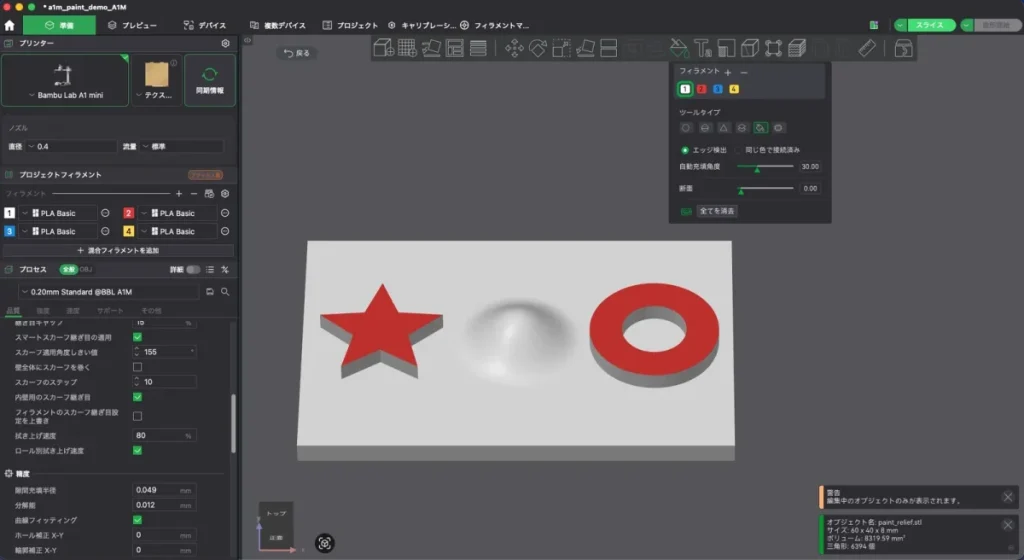The image size is (1024, 560).
Task: Select the Cut tool icon
Action: coord(609,48)
